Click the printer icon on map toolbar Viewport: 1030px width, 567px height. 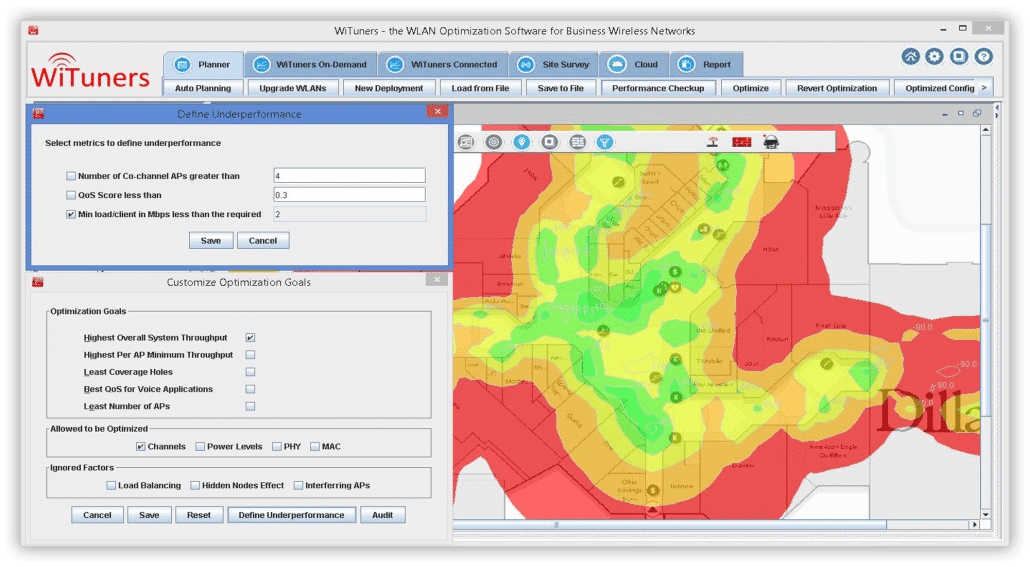[771, 142]
